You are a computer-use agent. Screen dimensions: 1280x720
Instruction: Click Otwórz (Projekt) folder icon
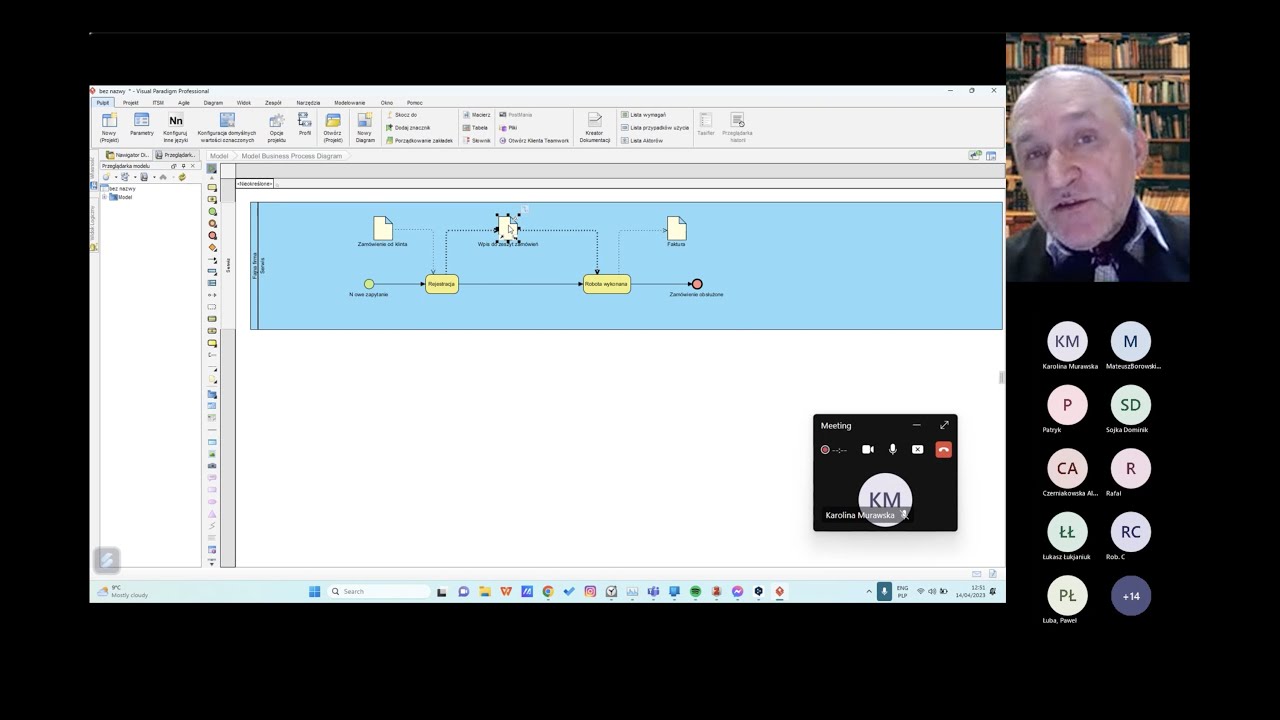coord(333,127)
